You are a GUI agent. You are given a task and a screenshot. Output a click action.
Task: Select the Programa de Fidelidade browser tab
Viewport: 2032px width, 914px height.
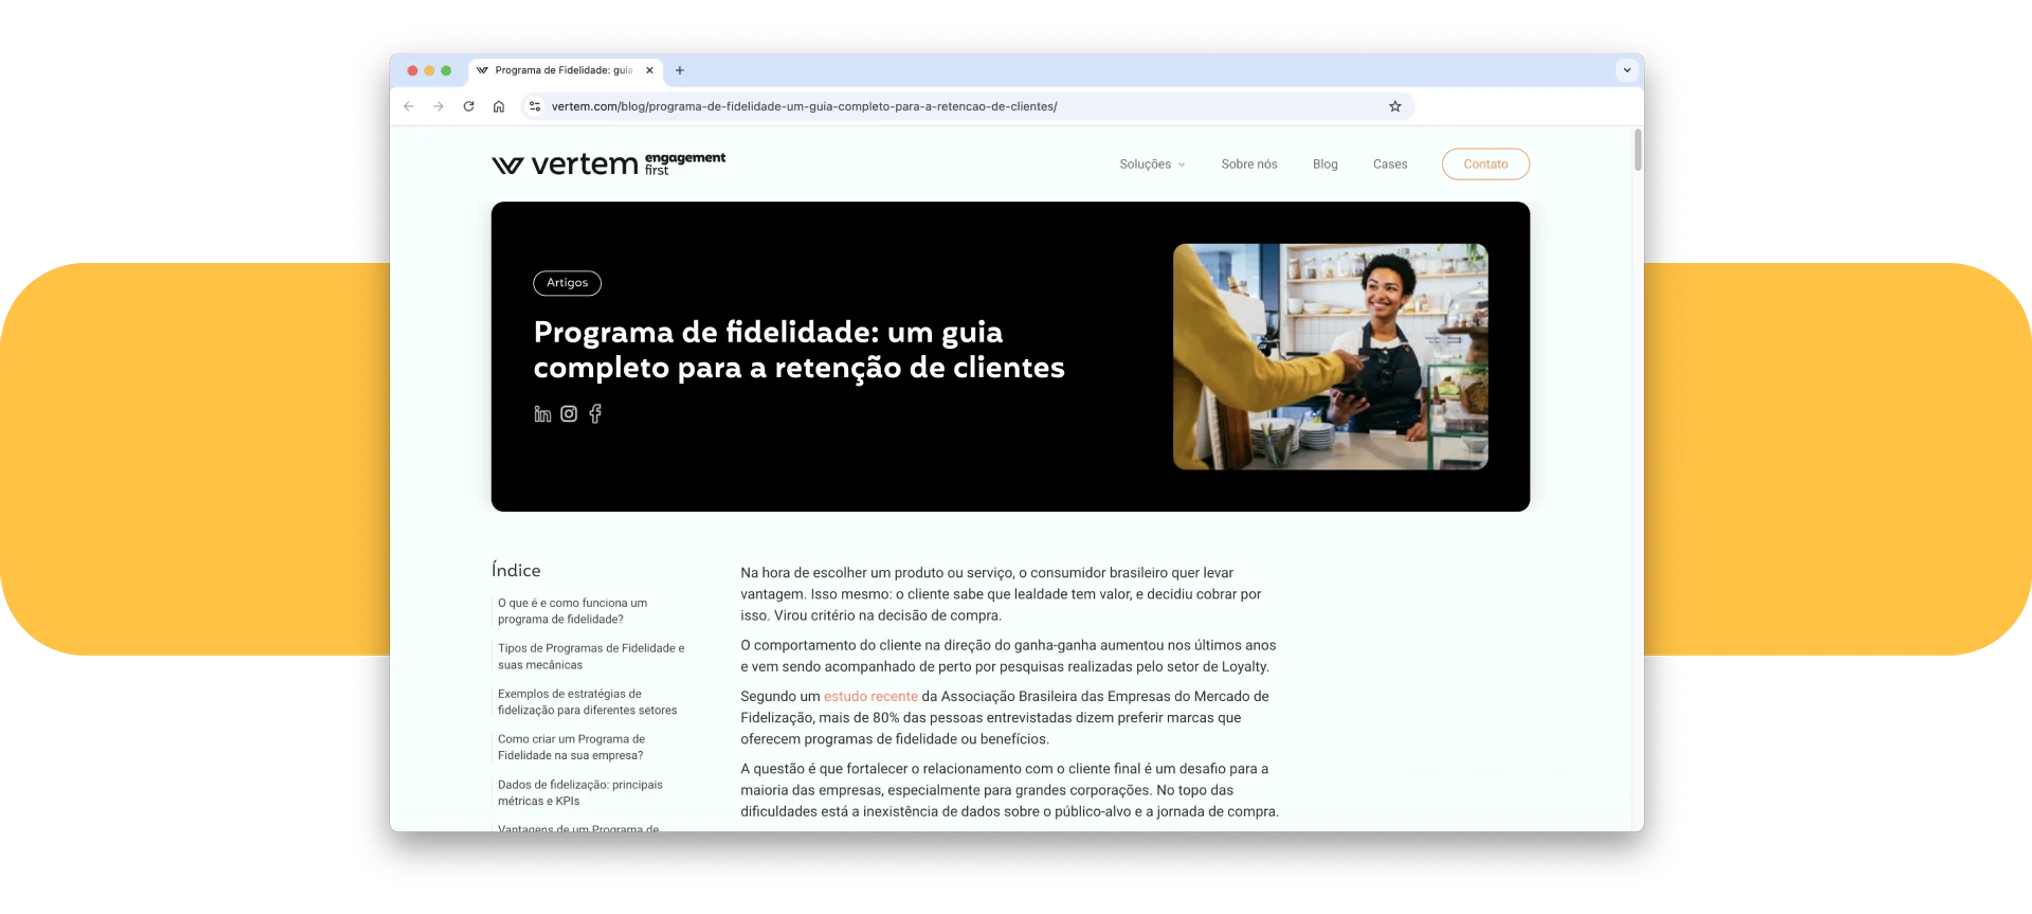565,70
